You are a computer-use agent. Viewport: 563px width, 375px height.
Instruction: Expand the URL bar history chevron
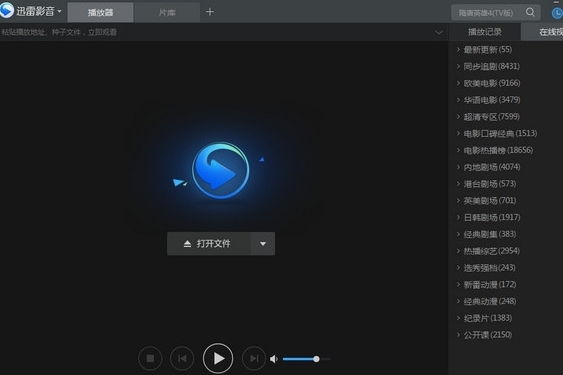(x=439, y=32)
